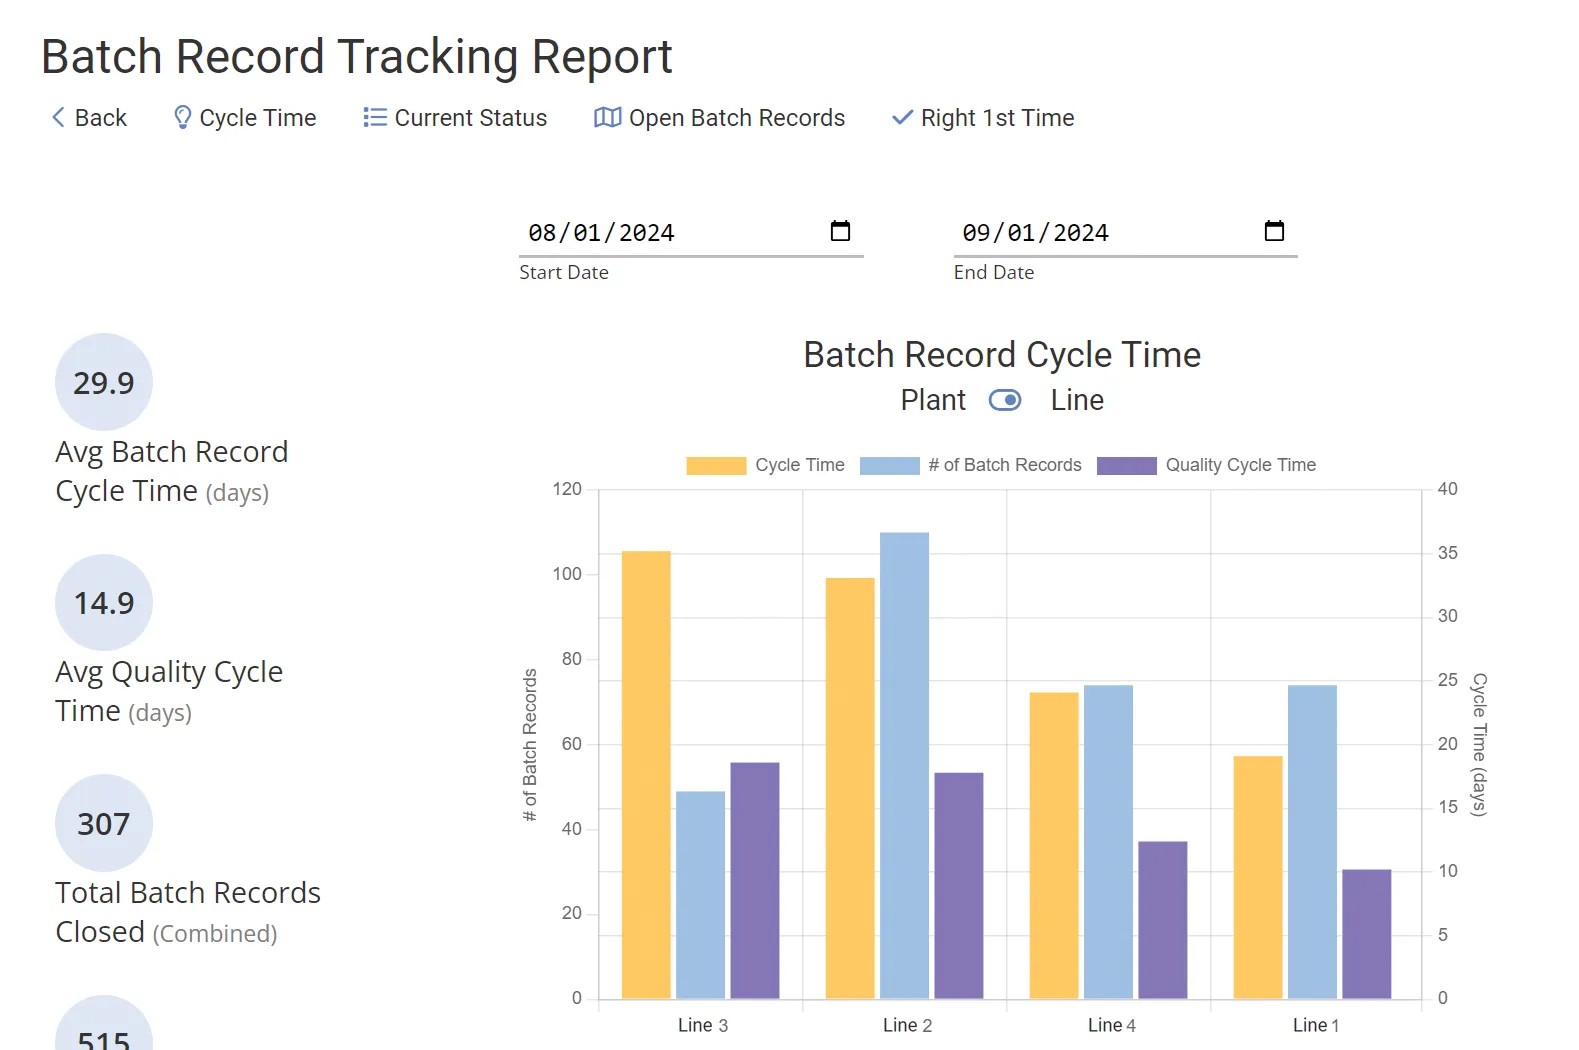Screen dimensions: 1579x1050
Task: Click the Back link text
Action: pyautogui.click(x=101, y=118)
